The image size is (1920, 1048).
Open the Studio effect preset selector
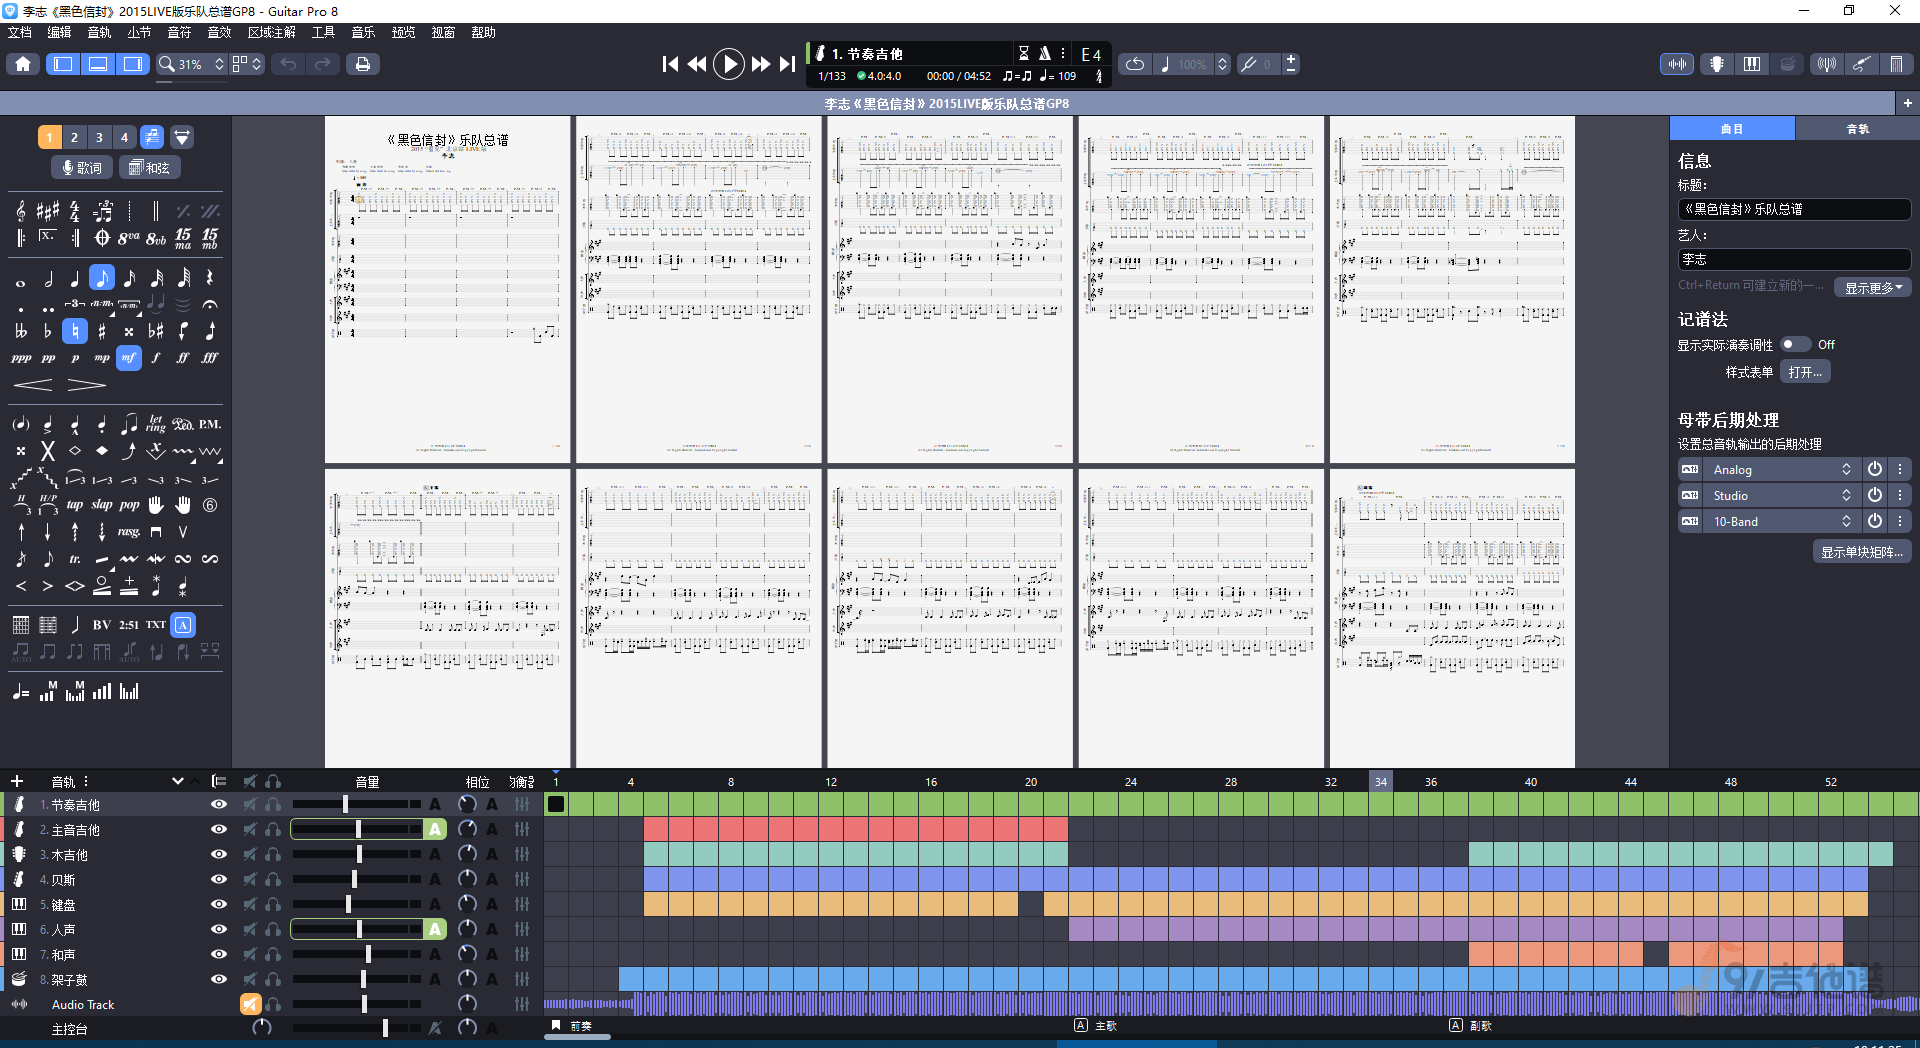1782,495
